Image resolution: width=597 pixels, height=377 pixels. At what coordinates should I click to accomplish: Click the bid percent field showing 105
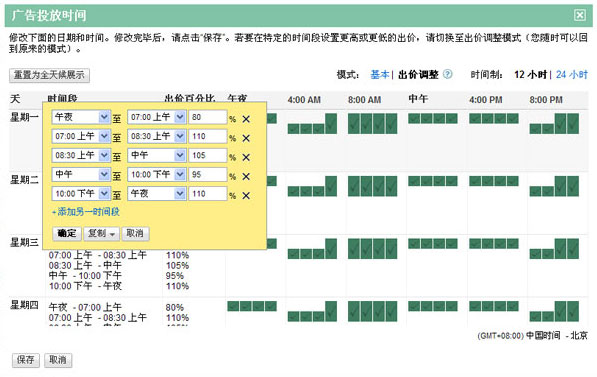point(208,155)
